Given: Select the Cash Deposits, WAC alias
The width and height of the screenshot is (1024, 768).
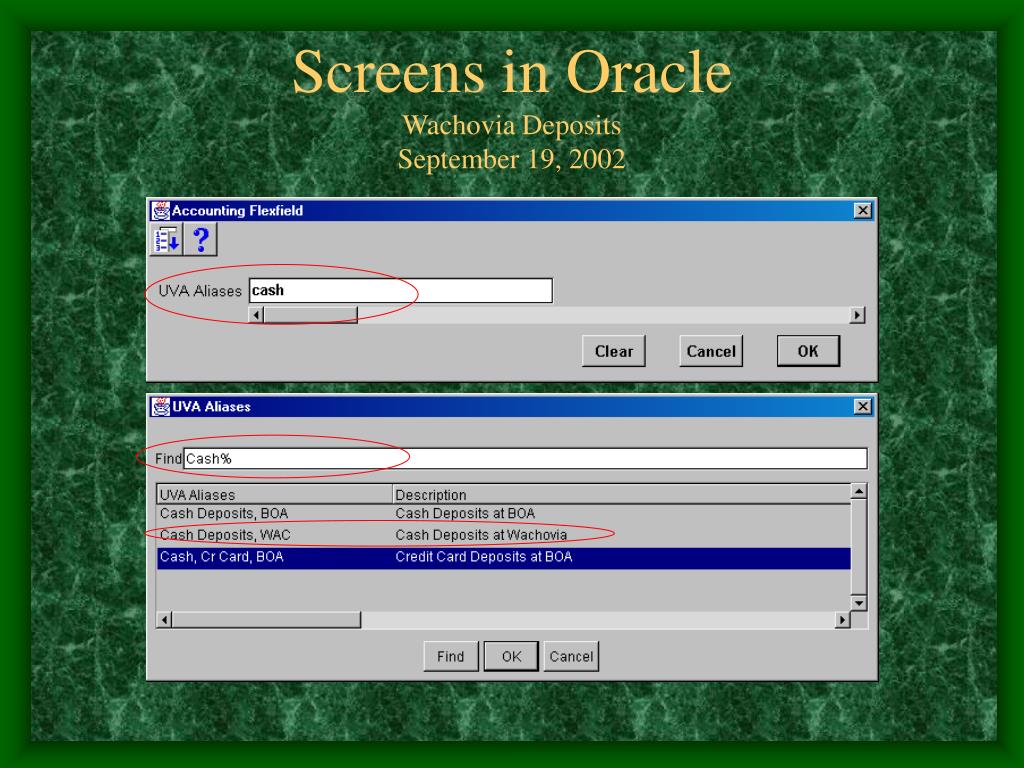Looking at the screenshot, I should coord(225,535).
